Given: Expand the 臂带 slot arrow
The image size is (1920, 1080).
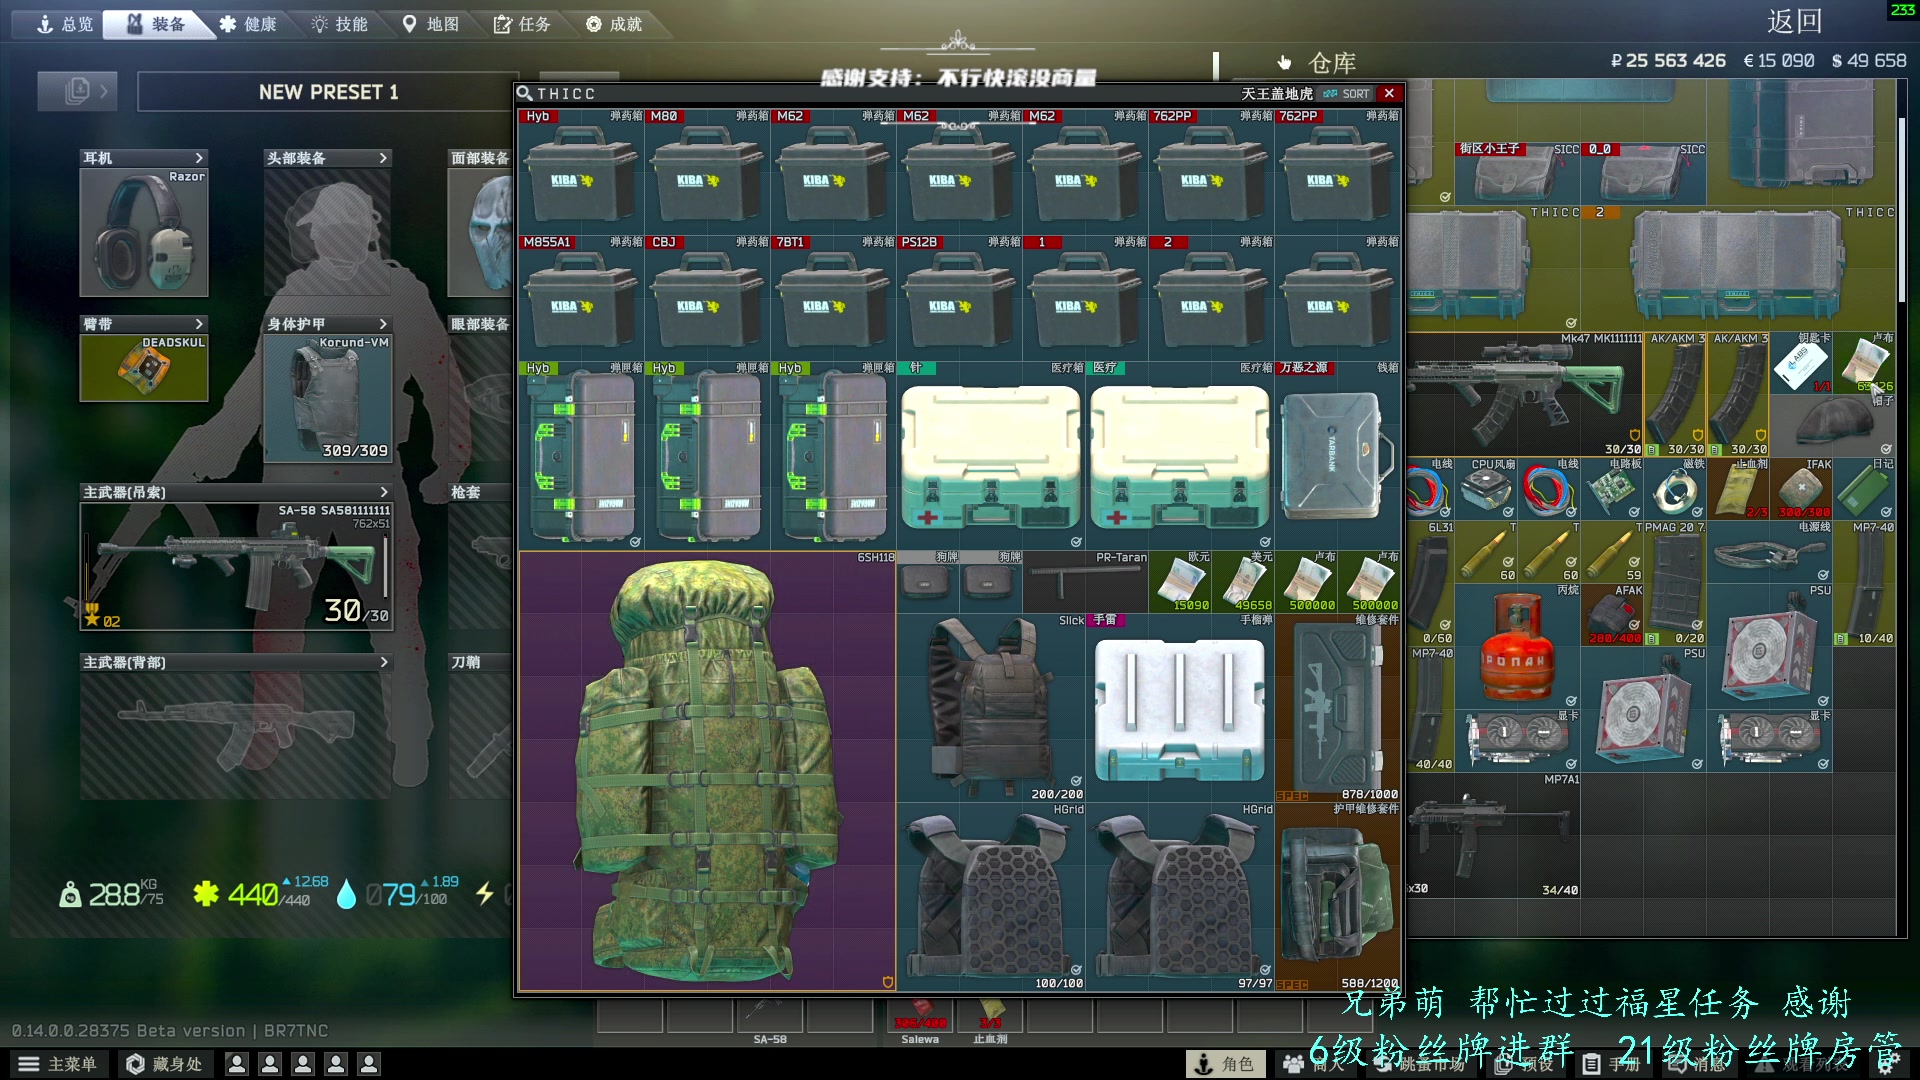Looking at the screenshot, I should [199, 324].
